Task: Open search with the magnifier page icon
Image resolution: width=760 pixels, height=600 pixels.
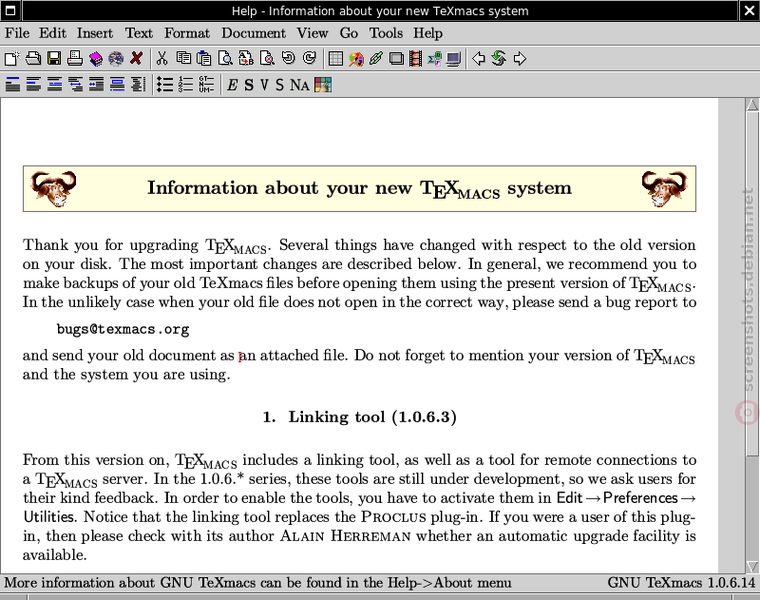Action: tap(225, 59)
